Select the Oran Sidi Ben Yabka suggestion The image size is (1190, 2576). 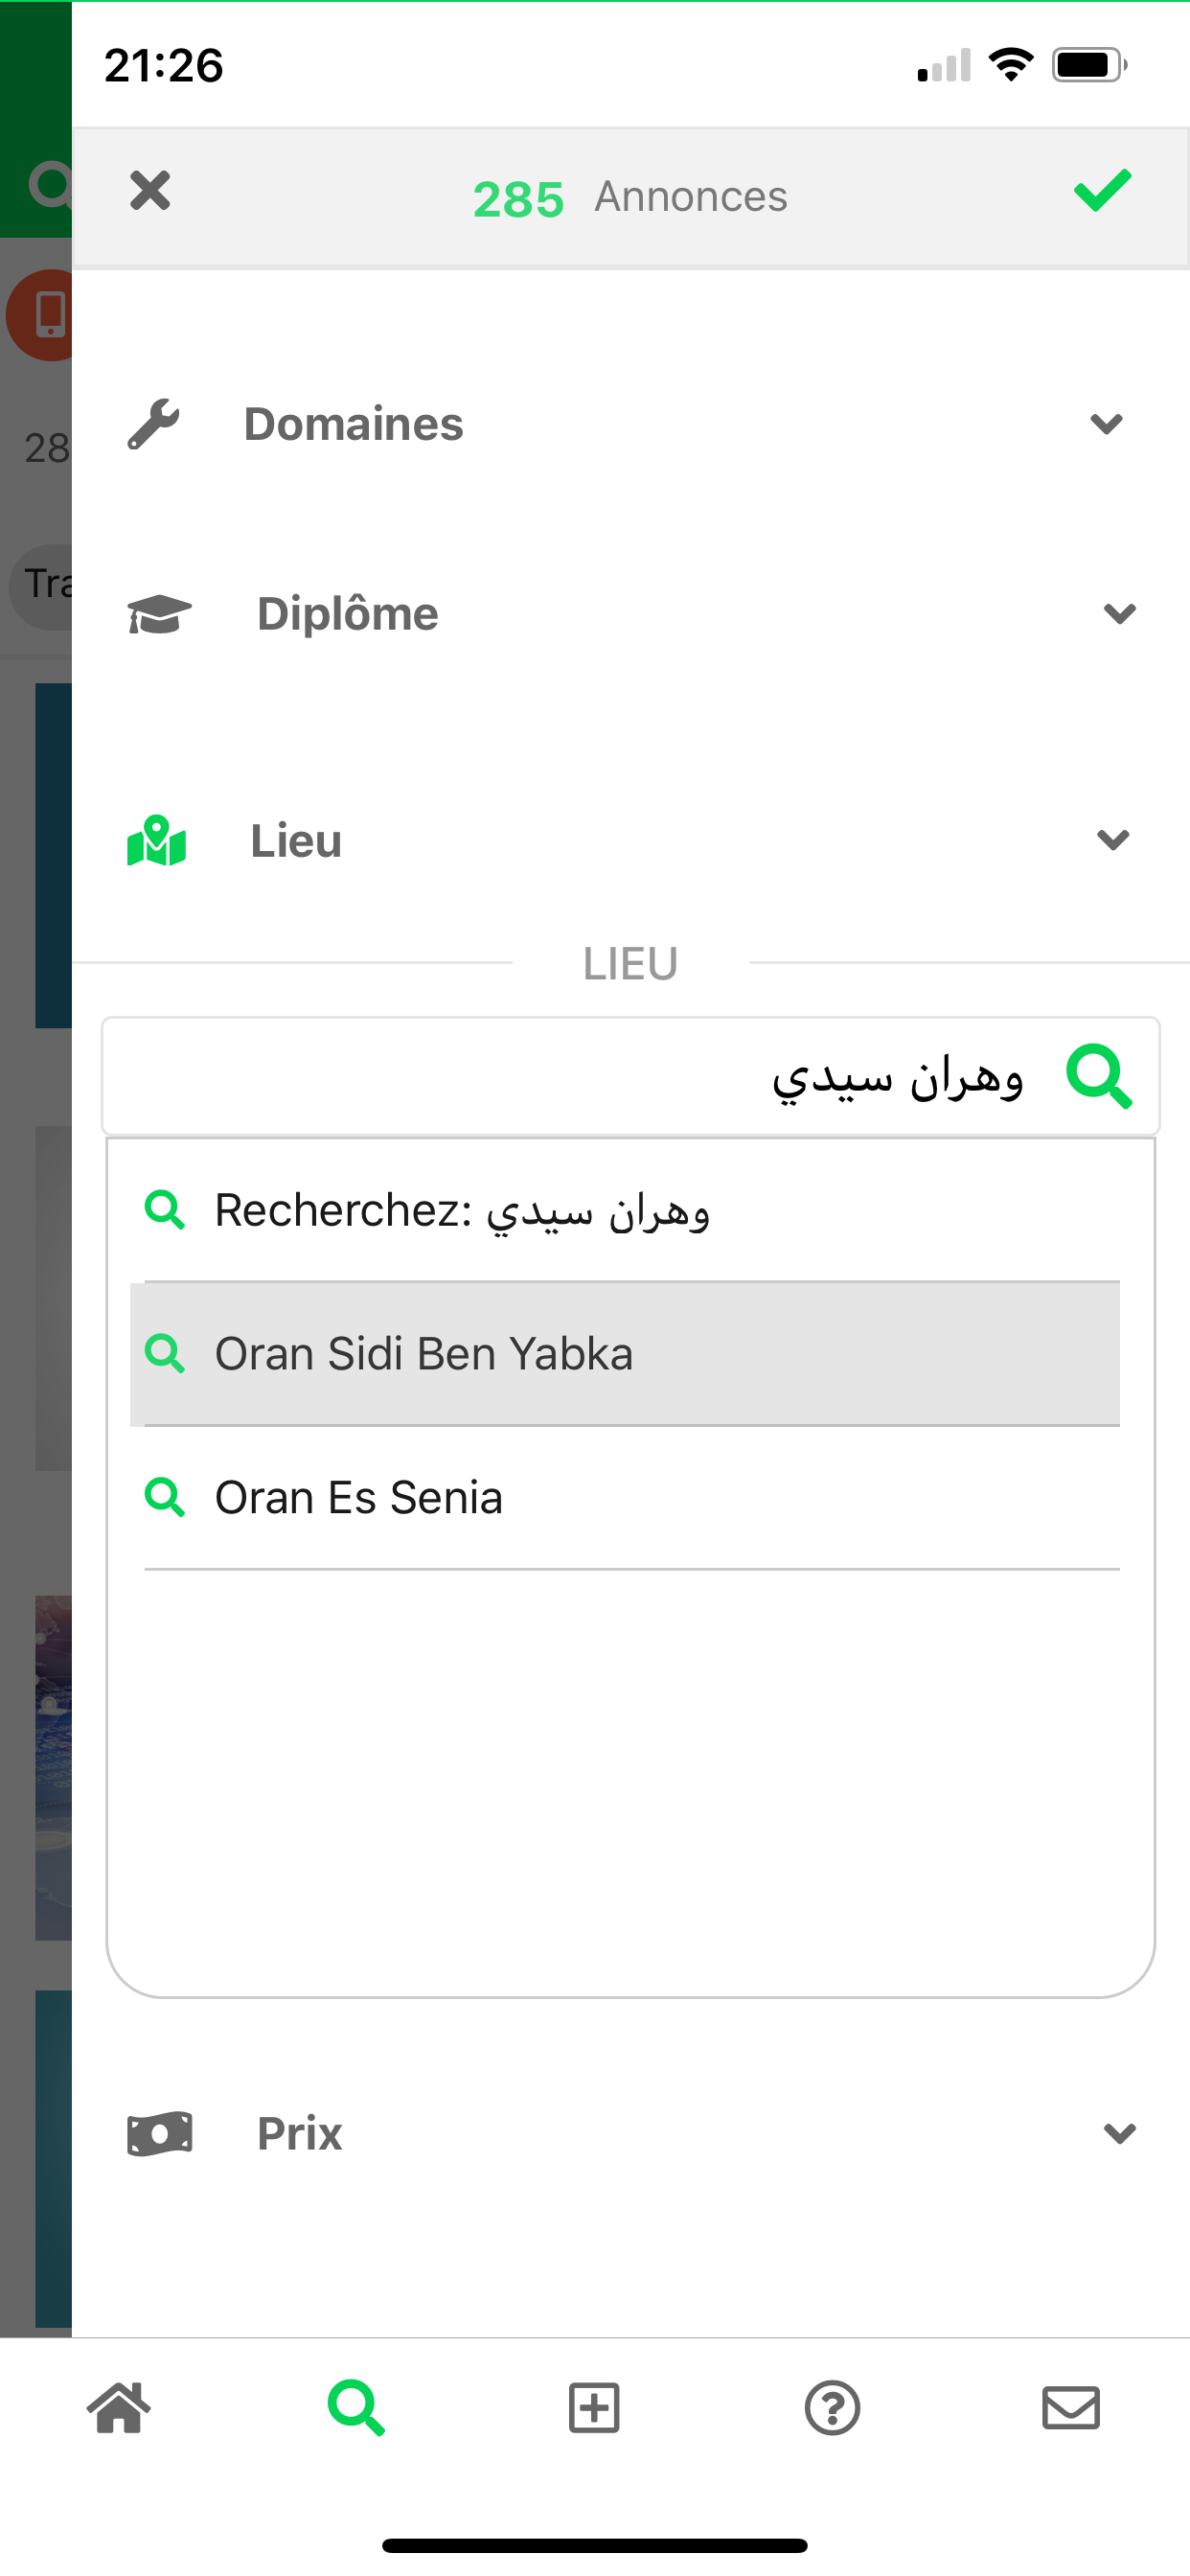[625, 1354]
